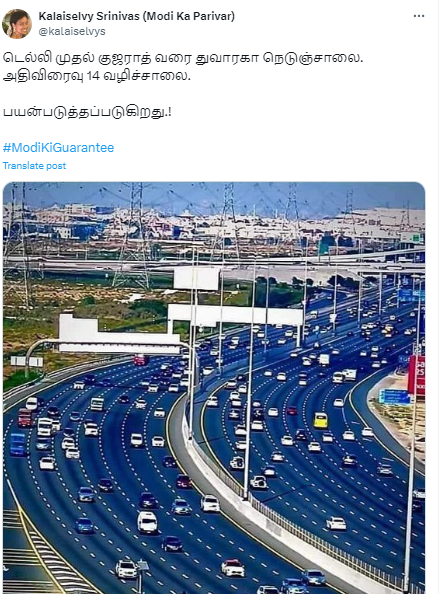
Task: Click the small upper white blank sign panel
Action: (x=196, y=278)
